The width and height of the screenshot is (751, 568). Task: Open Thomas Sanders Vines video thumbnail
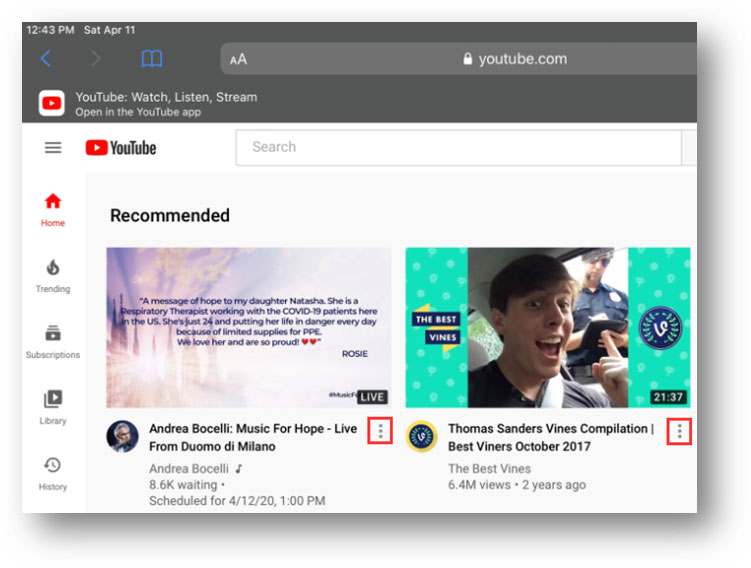[x=548, y=328]
